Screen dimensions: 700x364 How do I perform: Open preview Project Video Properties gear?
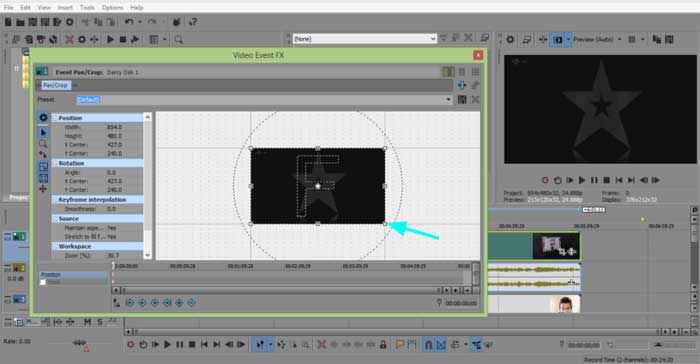[510, 39]
